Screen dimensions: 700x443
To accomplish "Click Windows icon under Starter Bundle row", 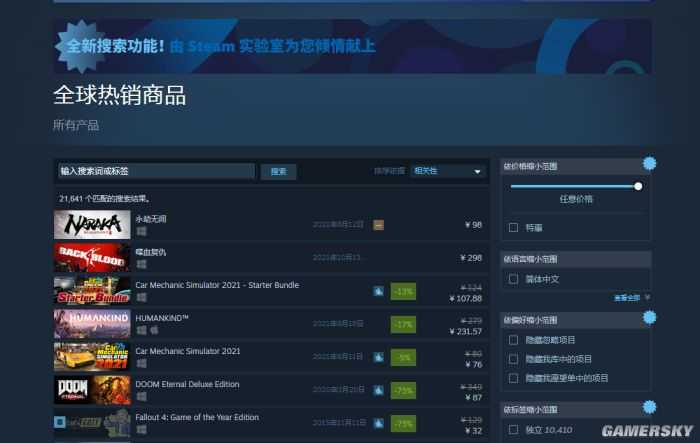I will pos(142,297).
